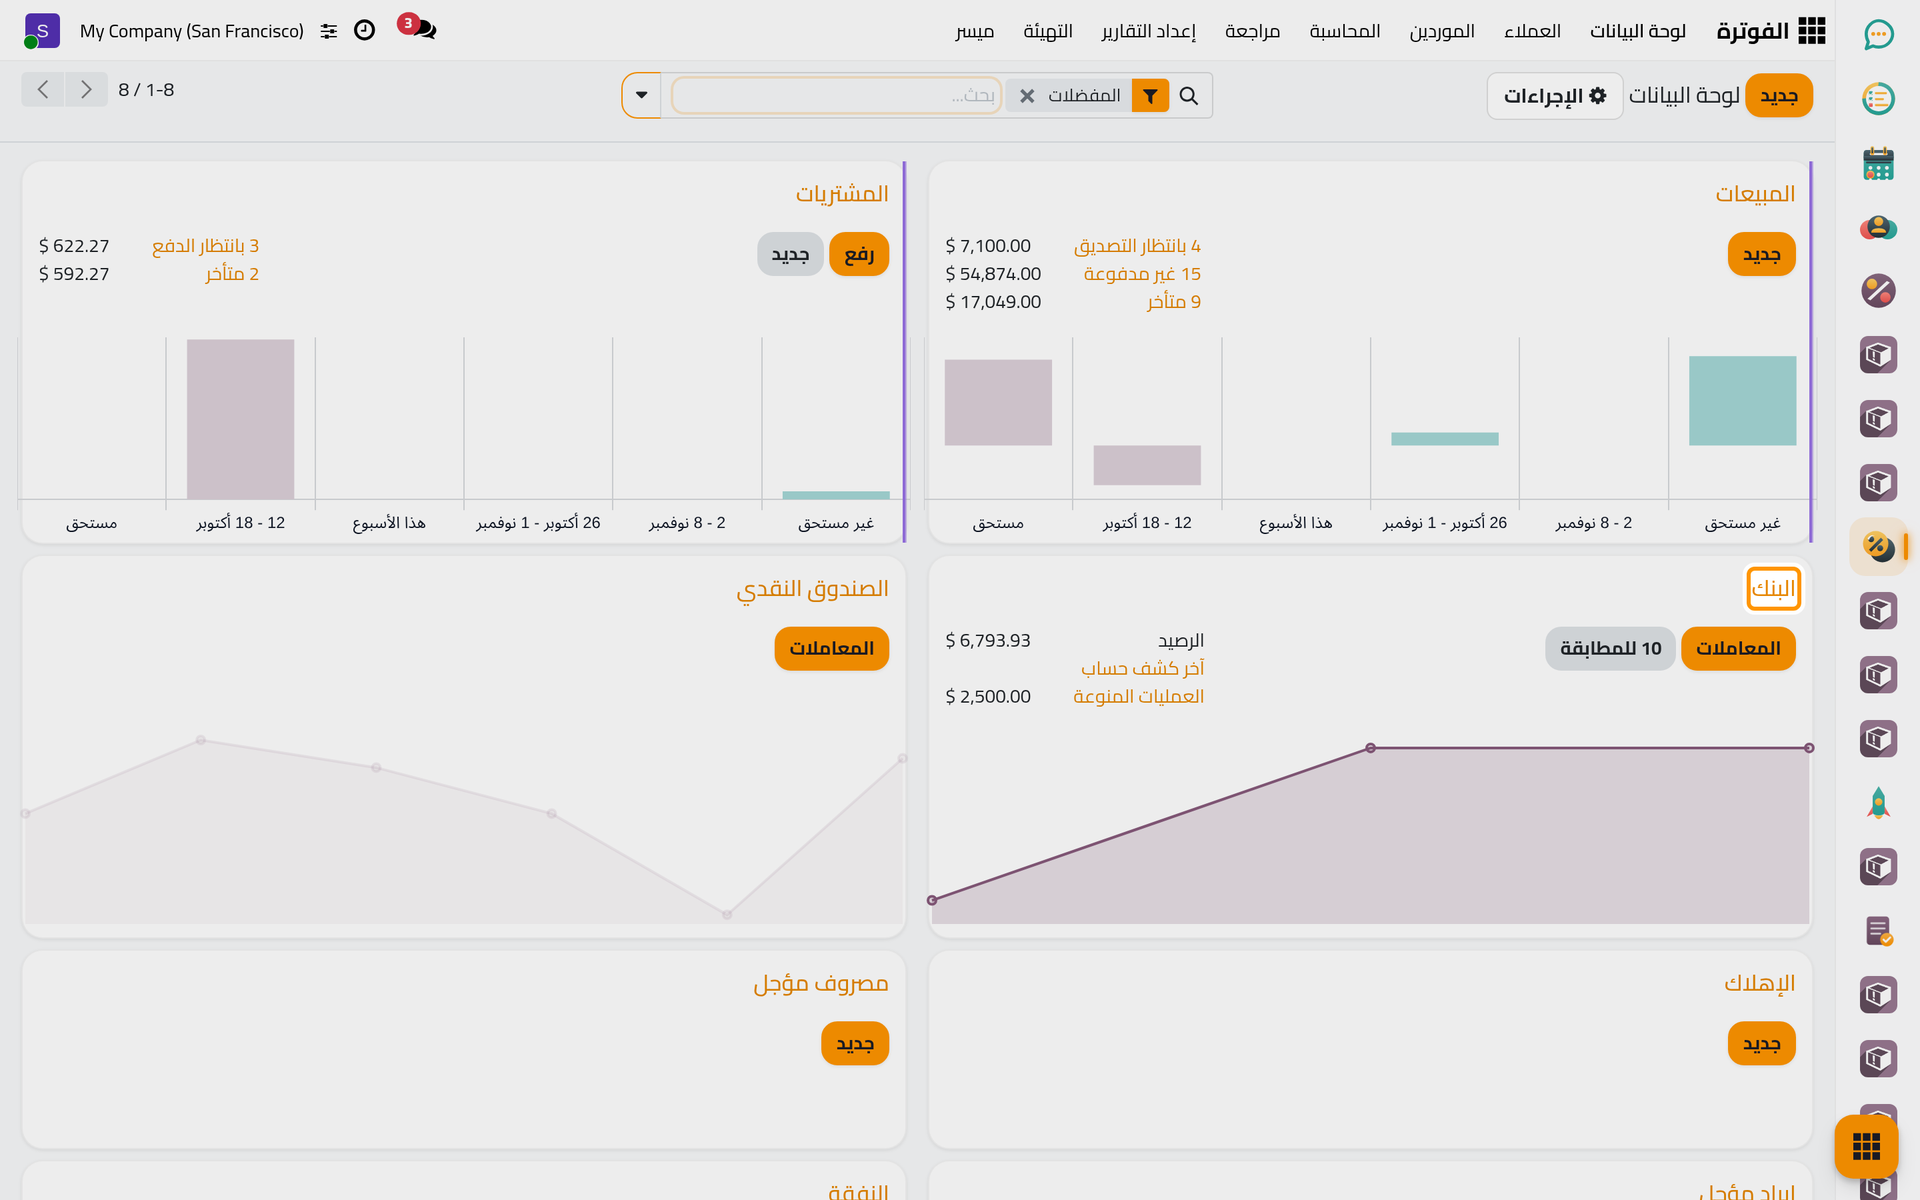Viewport: 1920px width, 1200px height.
Task: Click the highlighted accounting app icon in sidebar
Action: click(1878, 546)
